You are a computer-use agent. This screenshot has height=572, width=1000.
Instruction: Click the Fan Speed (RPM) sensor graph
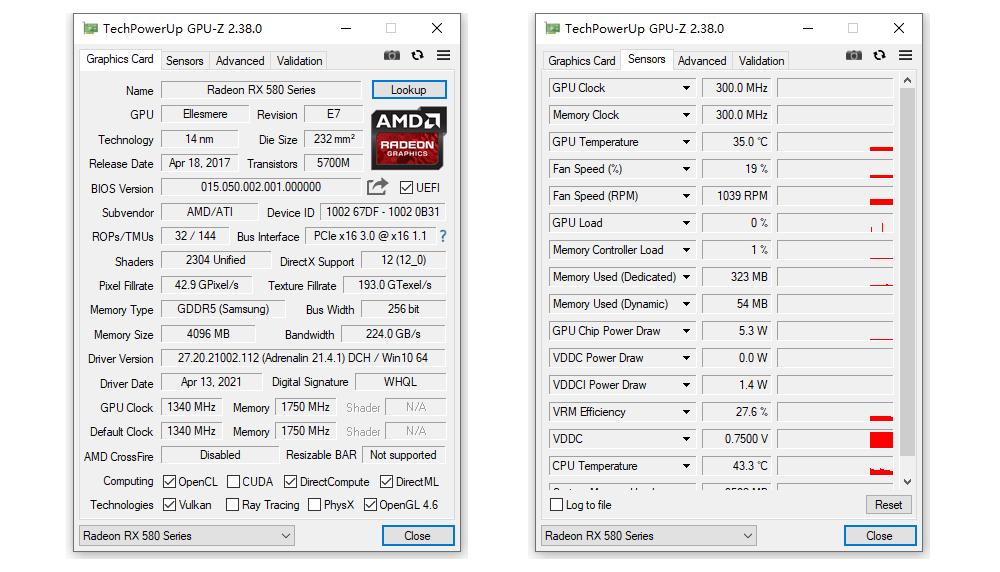coord(835,196)
